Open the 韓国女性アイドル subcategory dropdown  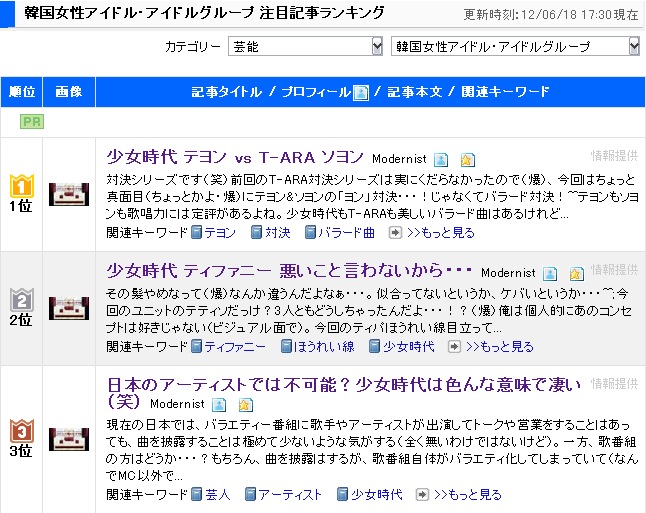click(x=515, y=46)
